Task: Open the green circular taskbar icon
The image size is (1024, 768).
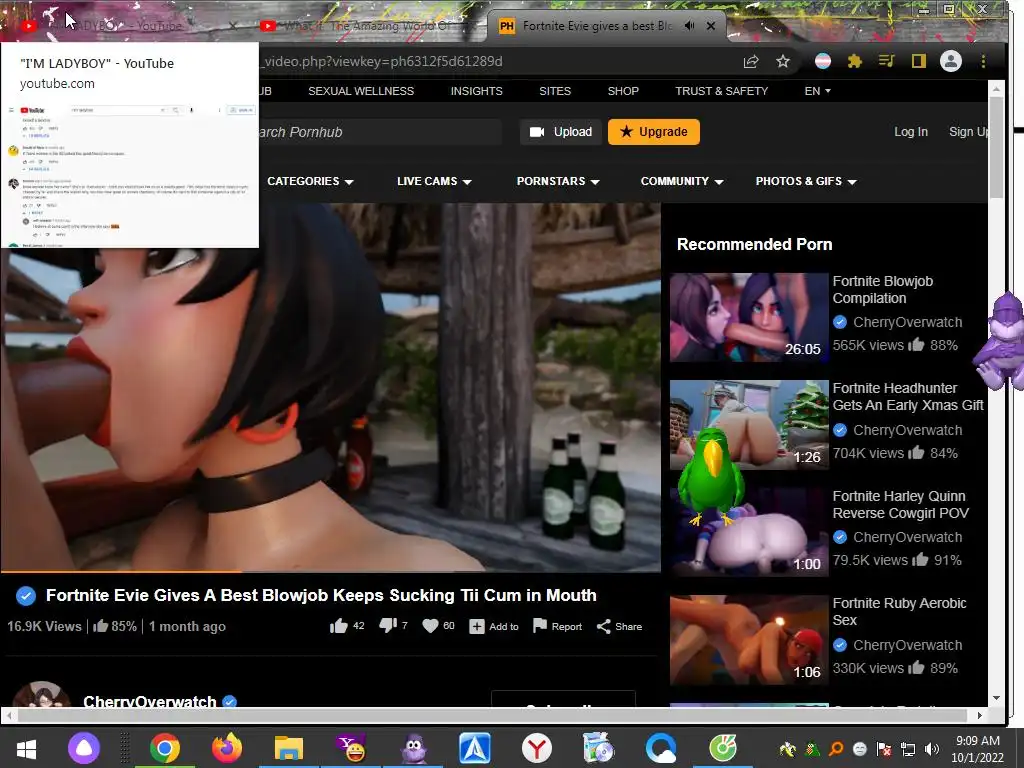Action: point(722,748)
